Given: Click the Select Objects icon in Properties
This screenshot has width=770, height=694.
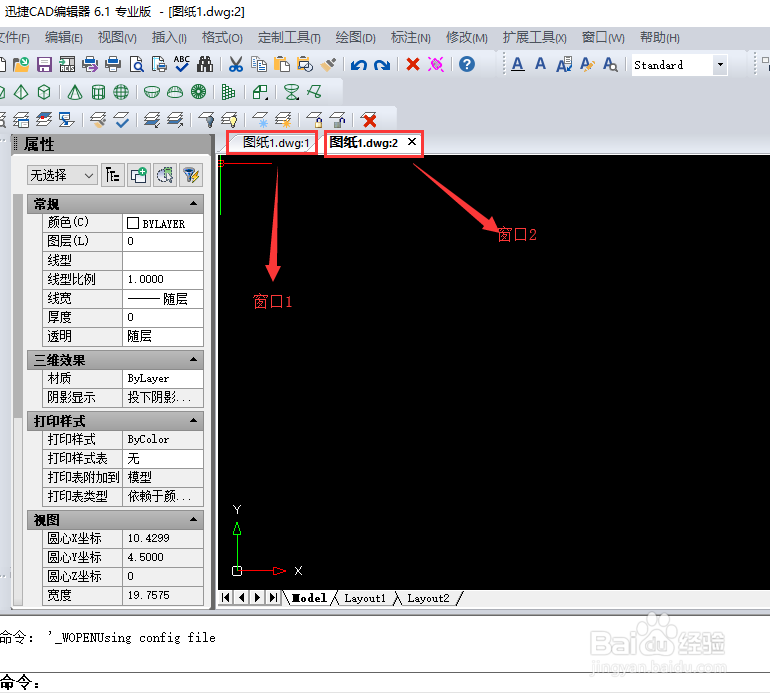Looking at the screenshot, I should (165, 175).
